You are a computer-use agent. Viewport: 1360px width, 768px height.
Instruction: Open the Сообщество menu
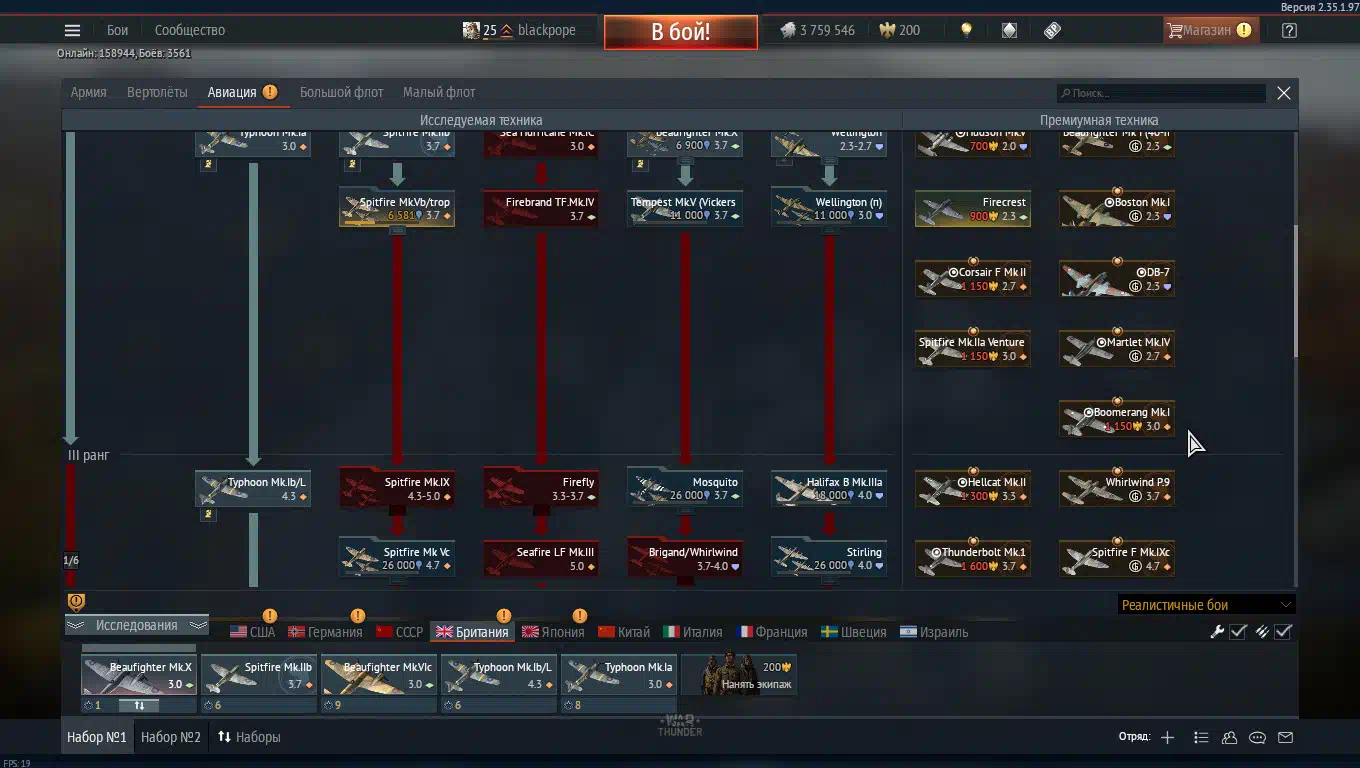pos(190,30)
